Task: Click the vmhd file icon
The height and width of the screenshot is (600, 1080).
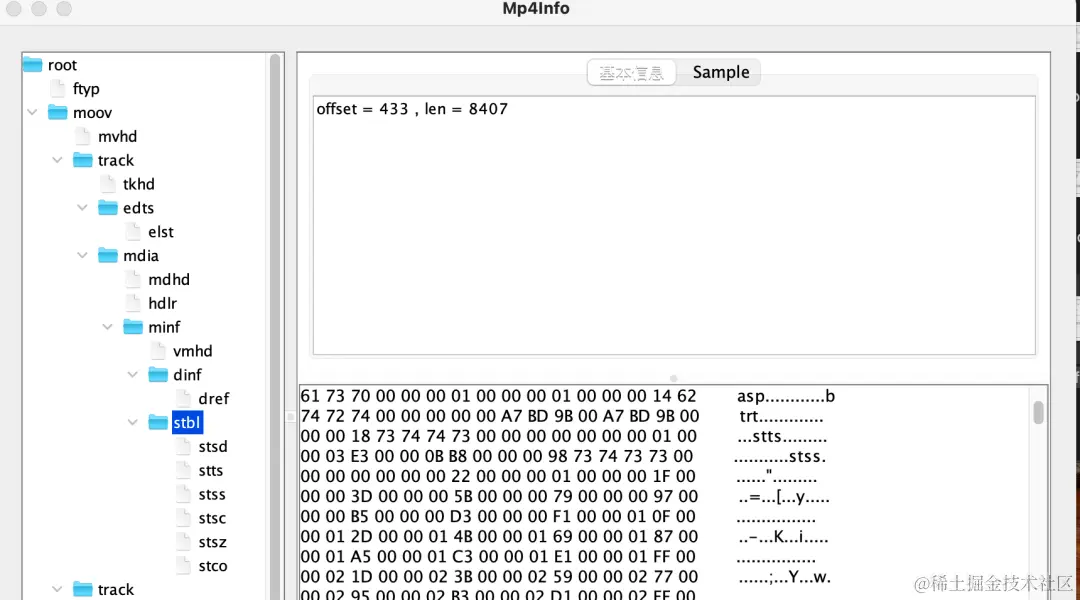Action: click(x=158, y=351)
